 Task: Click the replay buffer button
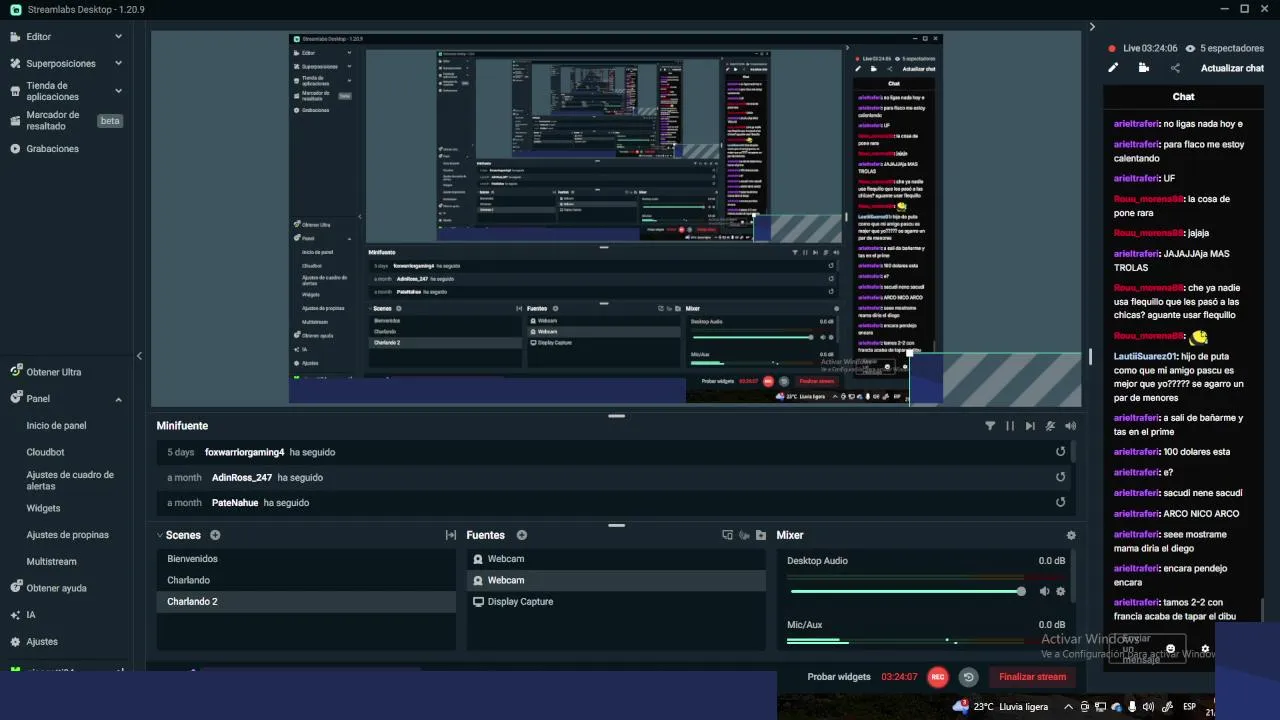[968, 677]
